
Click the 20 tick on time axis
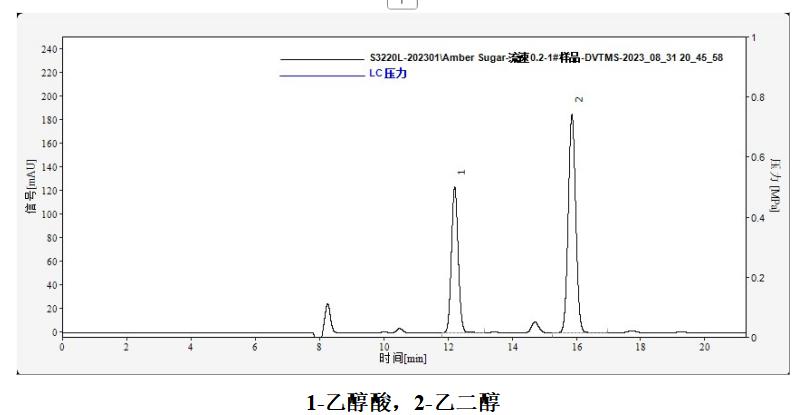click(704, 347)
